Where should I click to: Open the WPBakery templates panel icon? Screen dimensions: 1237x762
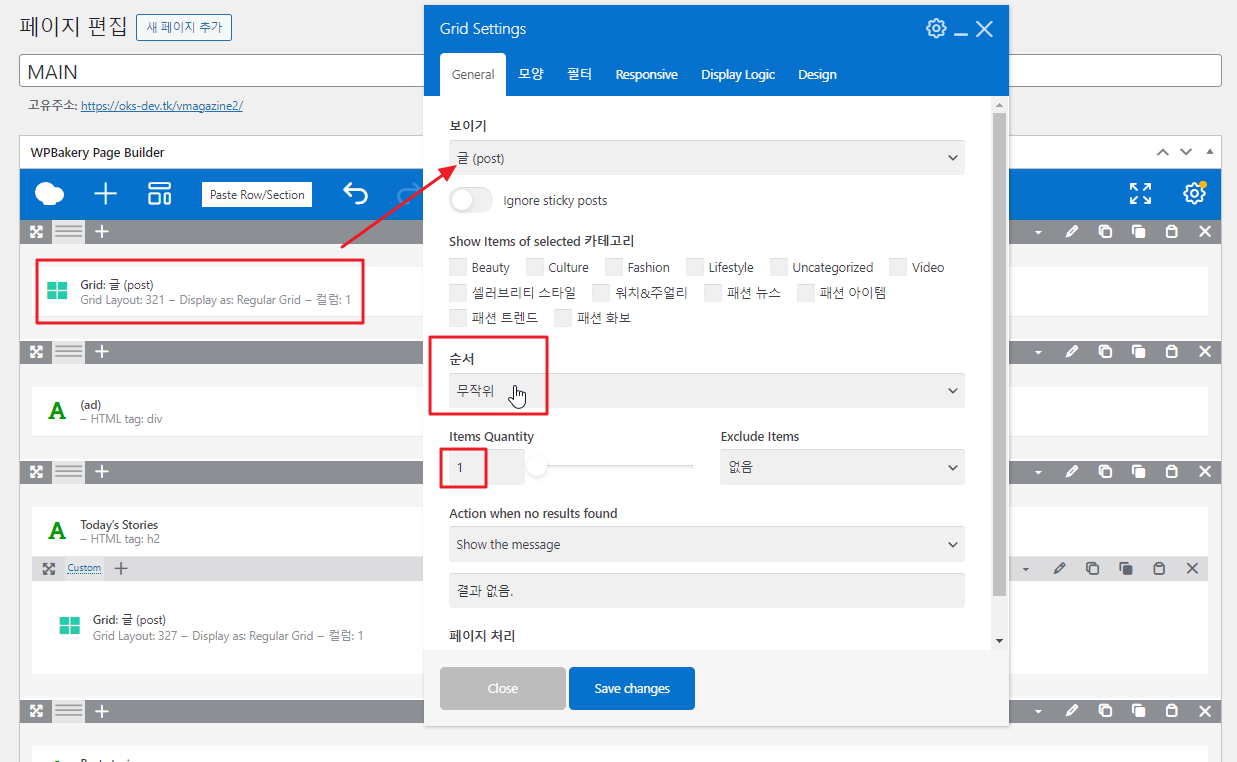coord(160,194)
